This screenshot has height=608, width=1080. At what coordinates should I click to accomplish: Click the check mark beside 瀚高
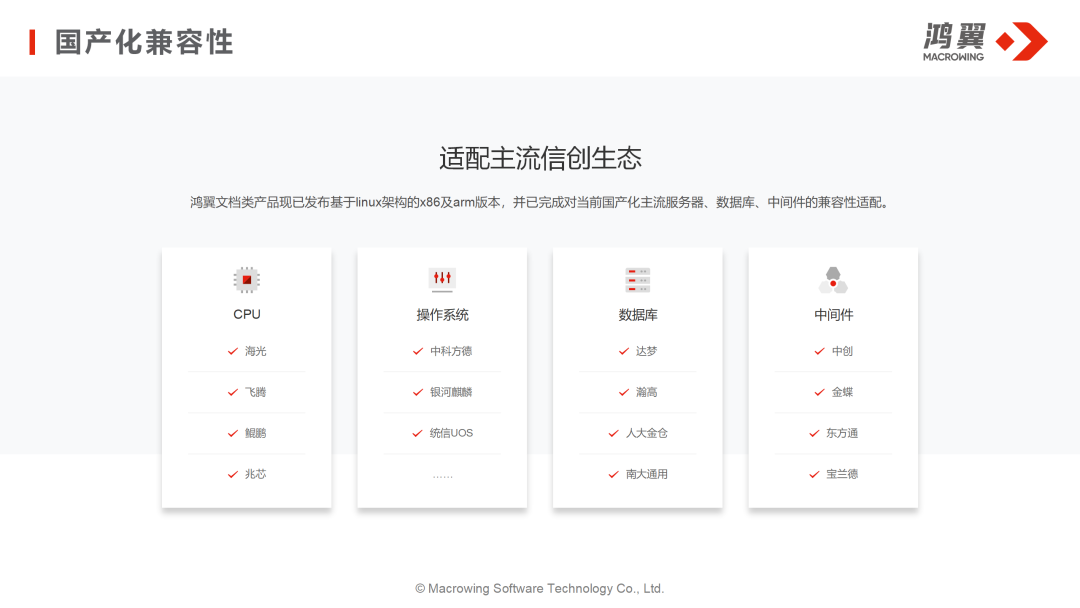623,392
